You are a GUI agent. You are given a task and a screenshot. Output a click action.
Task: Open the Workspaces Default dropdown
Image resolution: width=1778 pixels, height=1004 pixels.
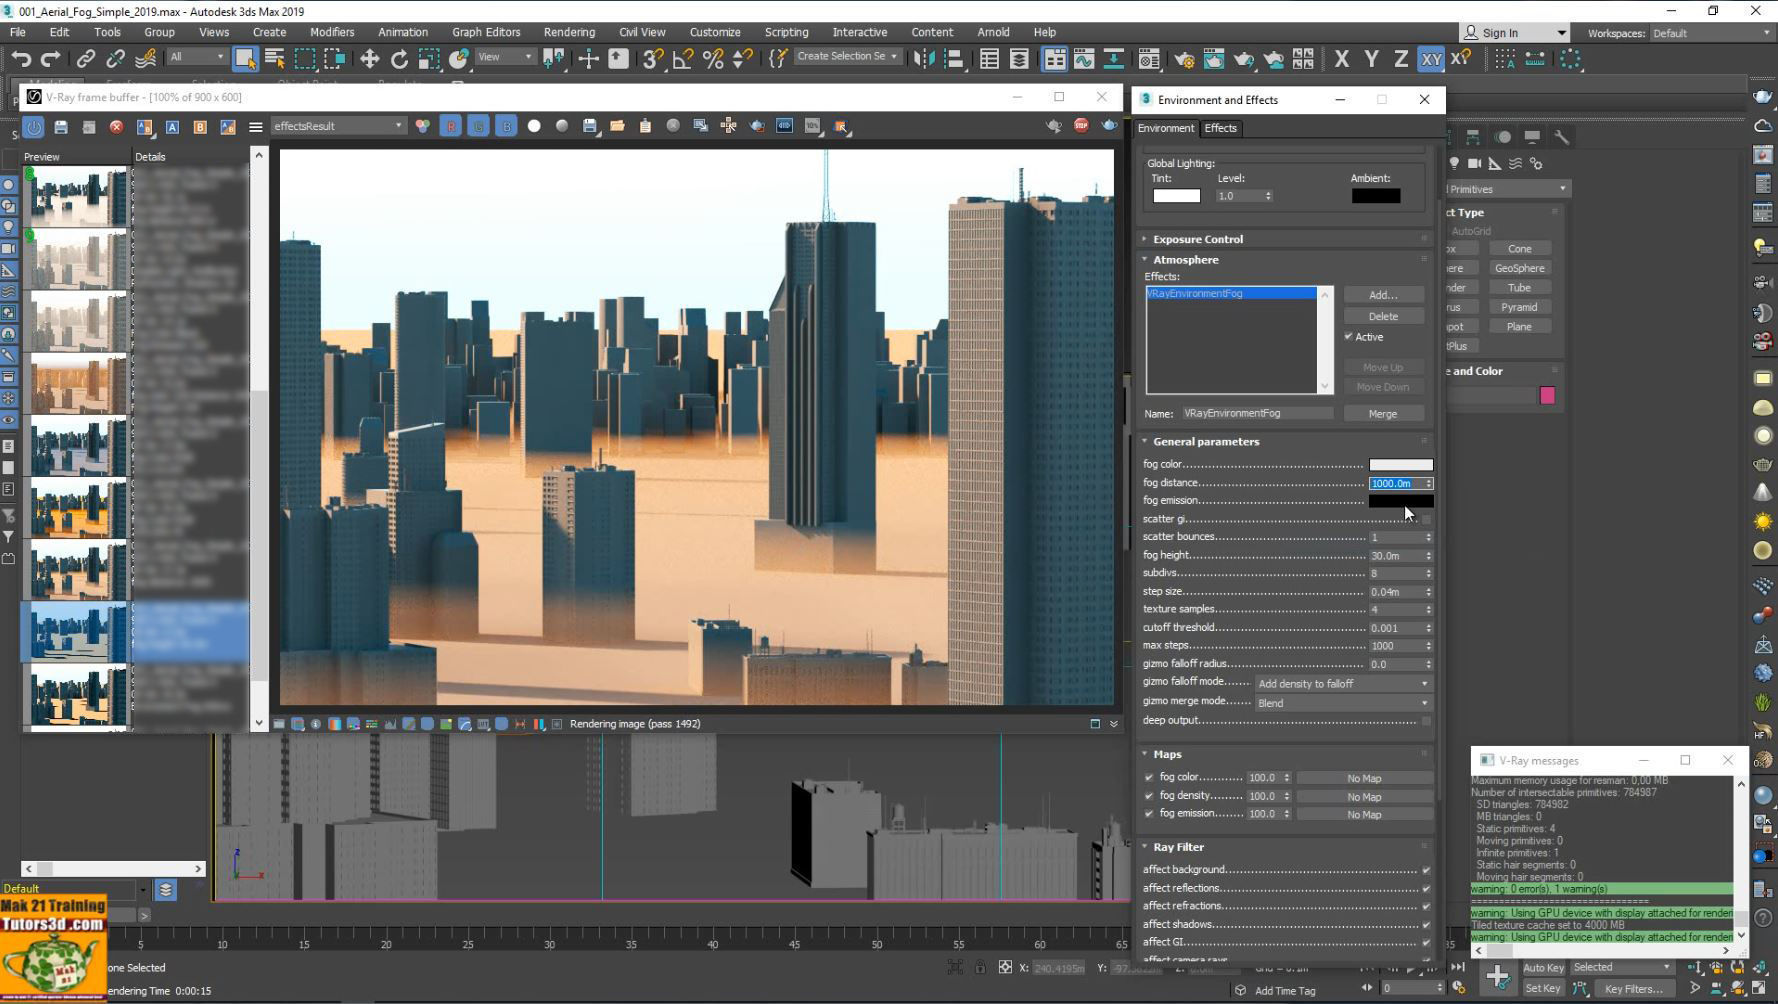[x=1710, y=33]
